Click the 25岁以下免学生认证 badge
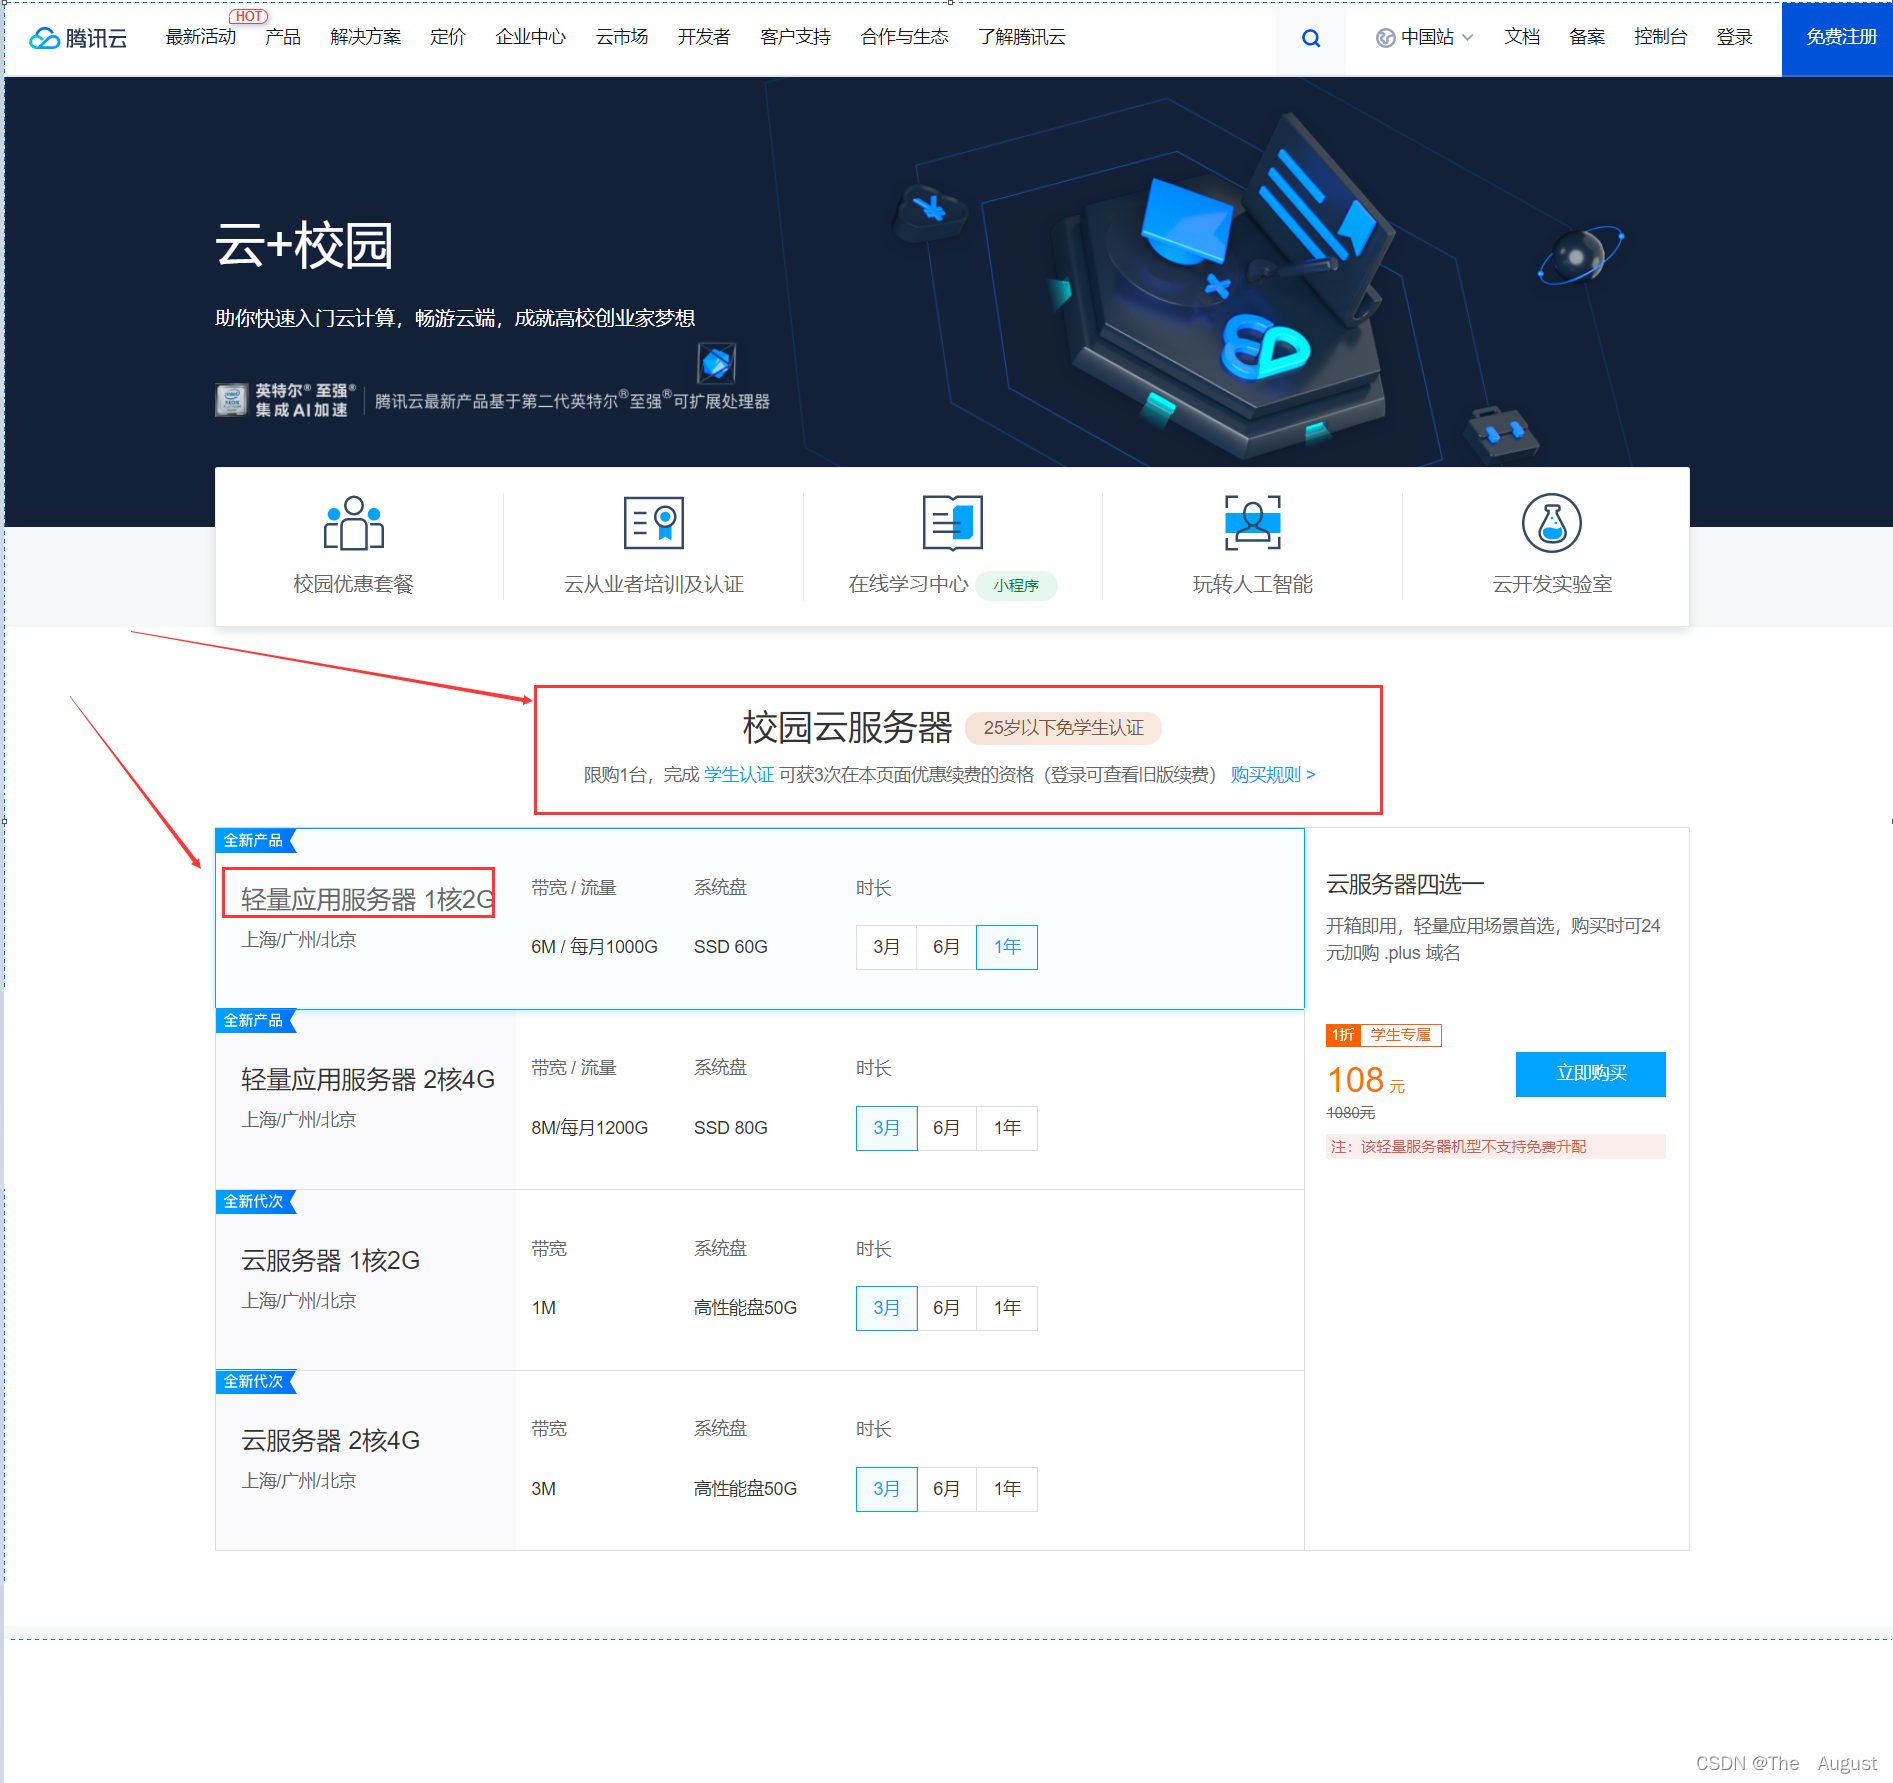1893x1783 pixels. (1063, 728)
